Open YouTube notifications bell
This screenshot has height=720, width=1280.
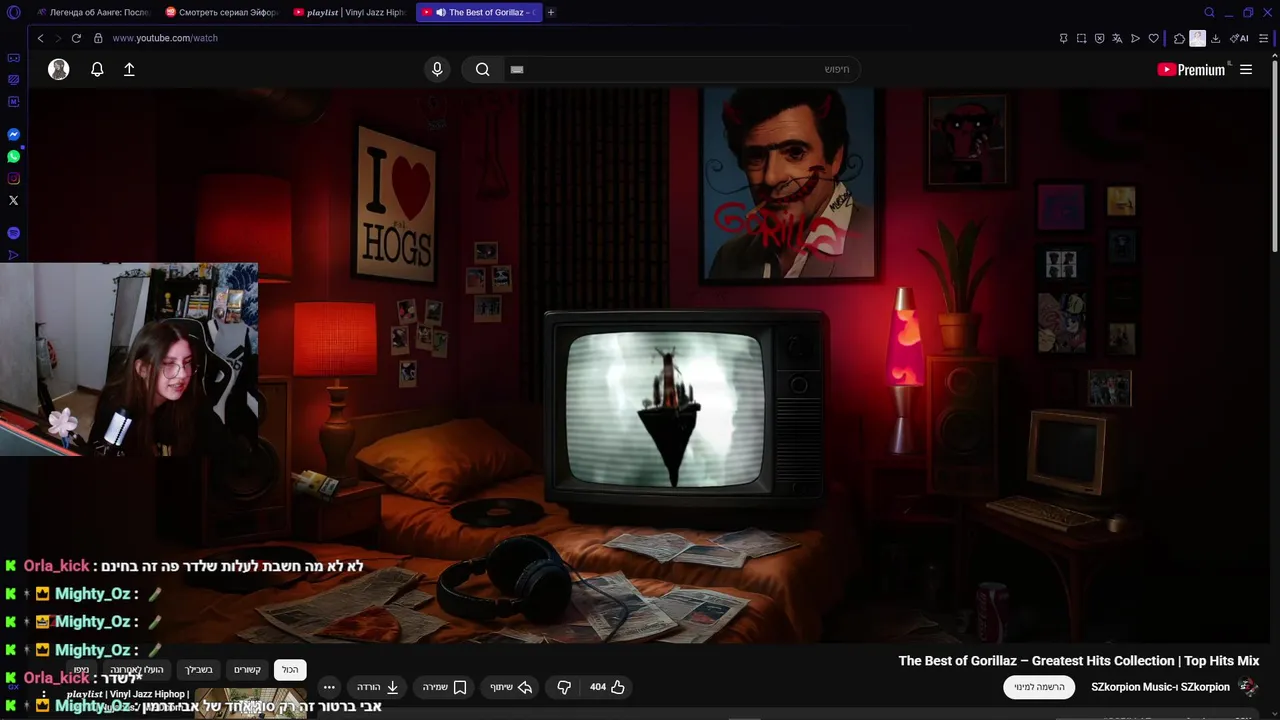tap(97, 69)
